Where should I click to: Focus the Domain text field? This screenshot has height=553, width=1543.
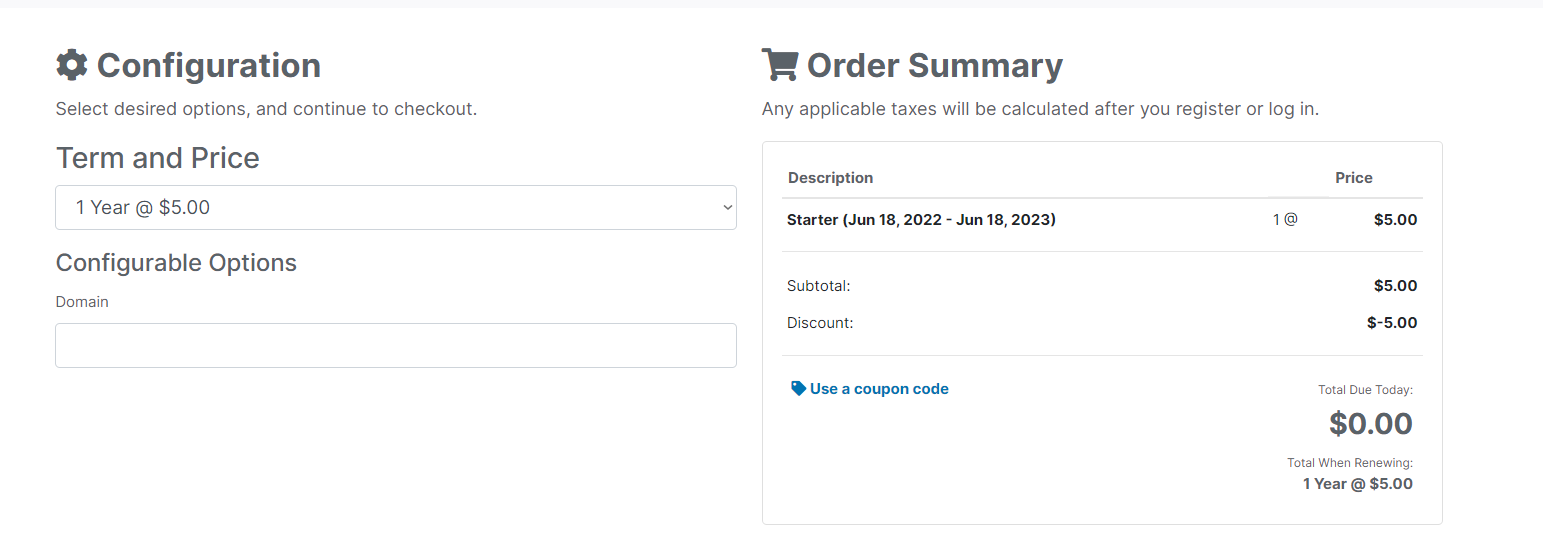pos(395,345)
